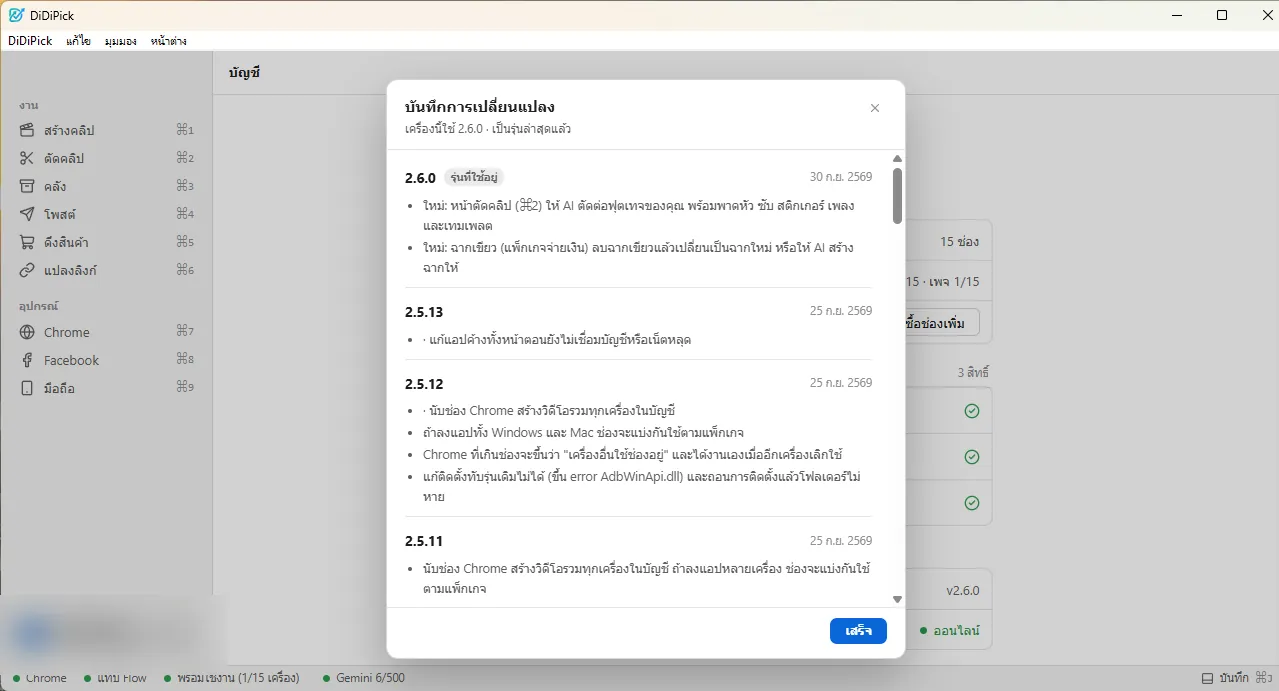The image size is (1279, 691).
Task: Open the shopping cart icon for ดึงสินค้า
Action: click(x=27, y=242)
